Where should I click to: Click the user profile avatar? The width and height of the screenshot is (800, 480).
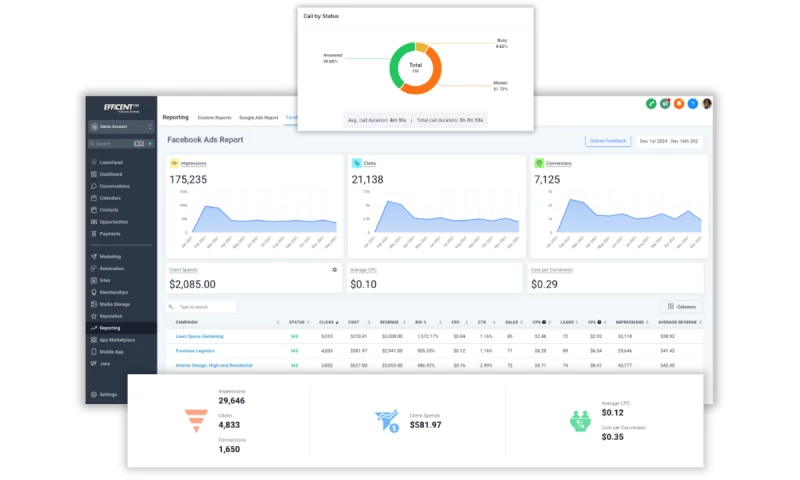point(707,103)
